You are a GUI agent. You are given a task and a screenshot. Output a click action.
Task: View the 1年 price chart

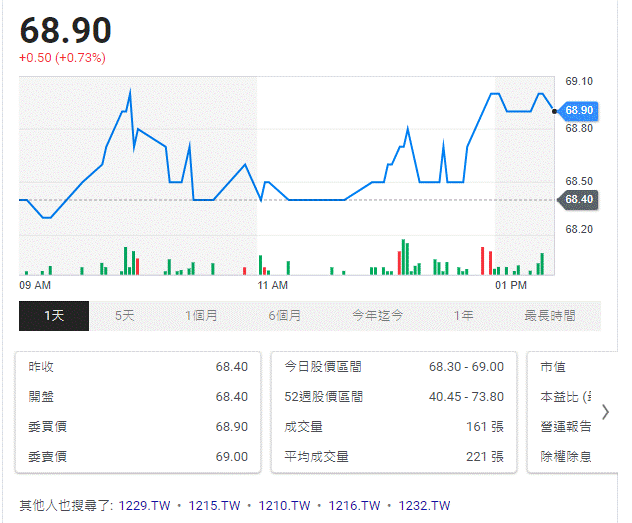pyautogui.click(x=464, y=315)
